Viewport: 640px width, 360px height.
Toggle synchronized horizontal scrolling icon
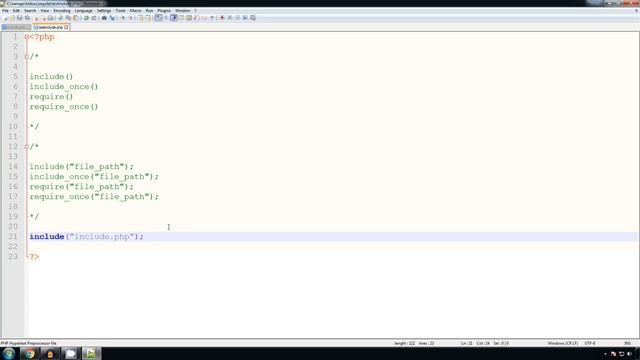tap(148, 18)
